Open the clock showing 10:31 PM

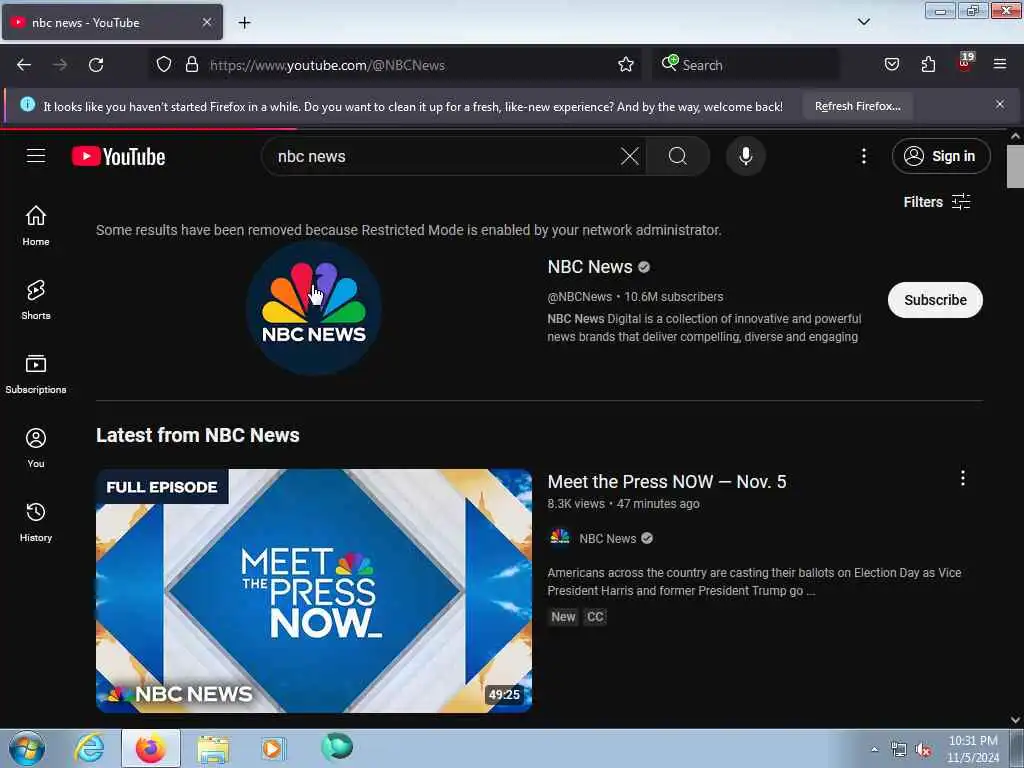972,749
